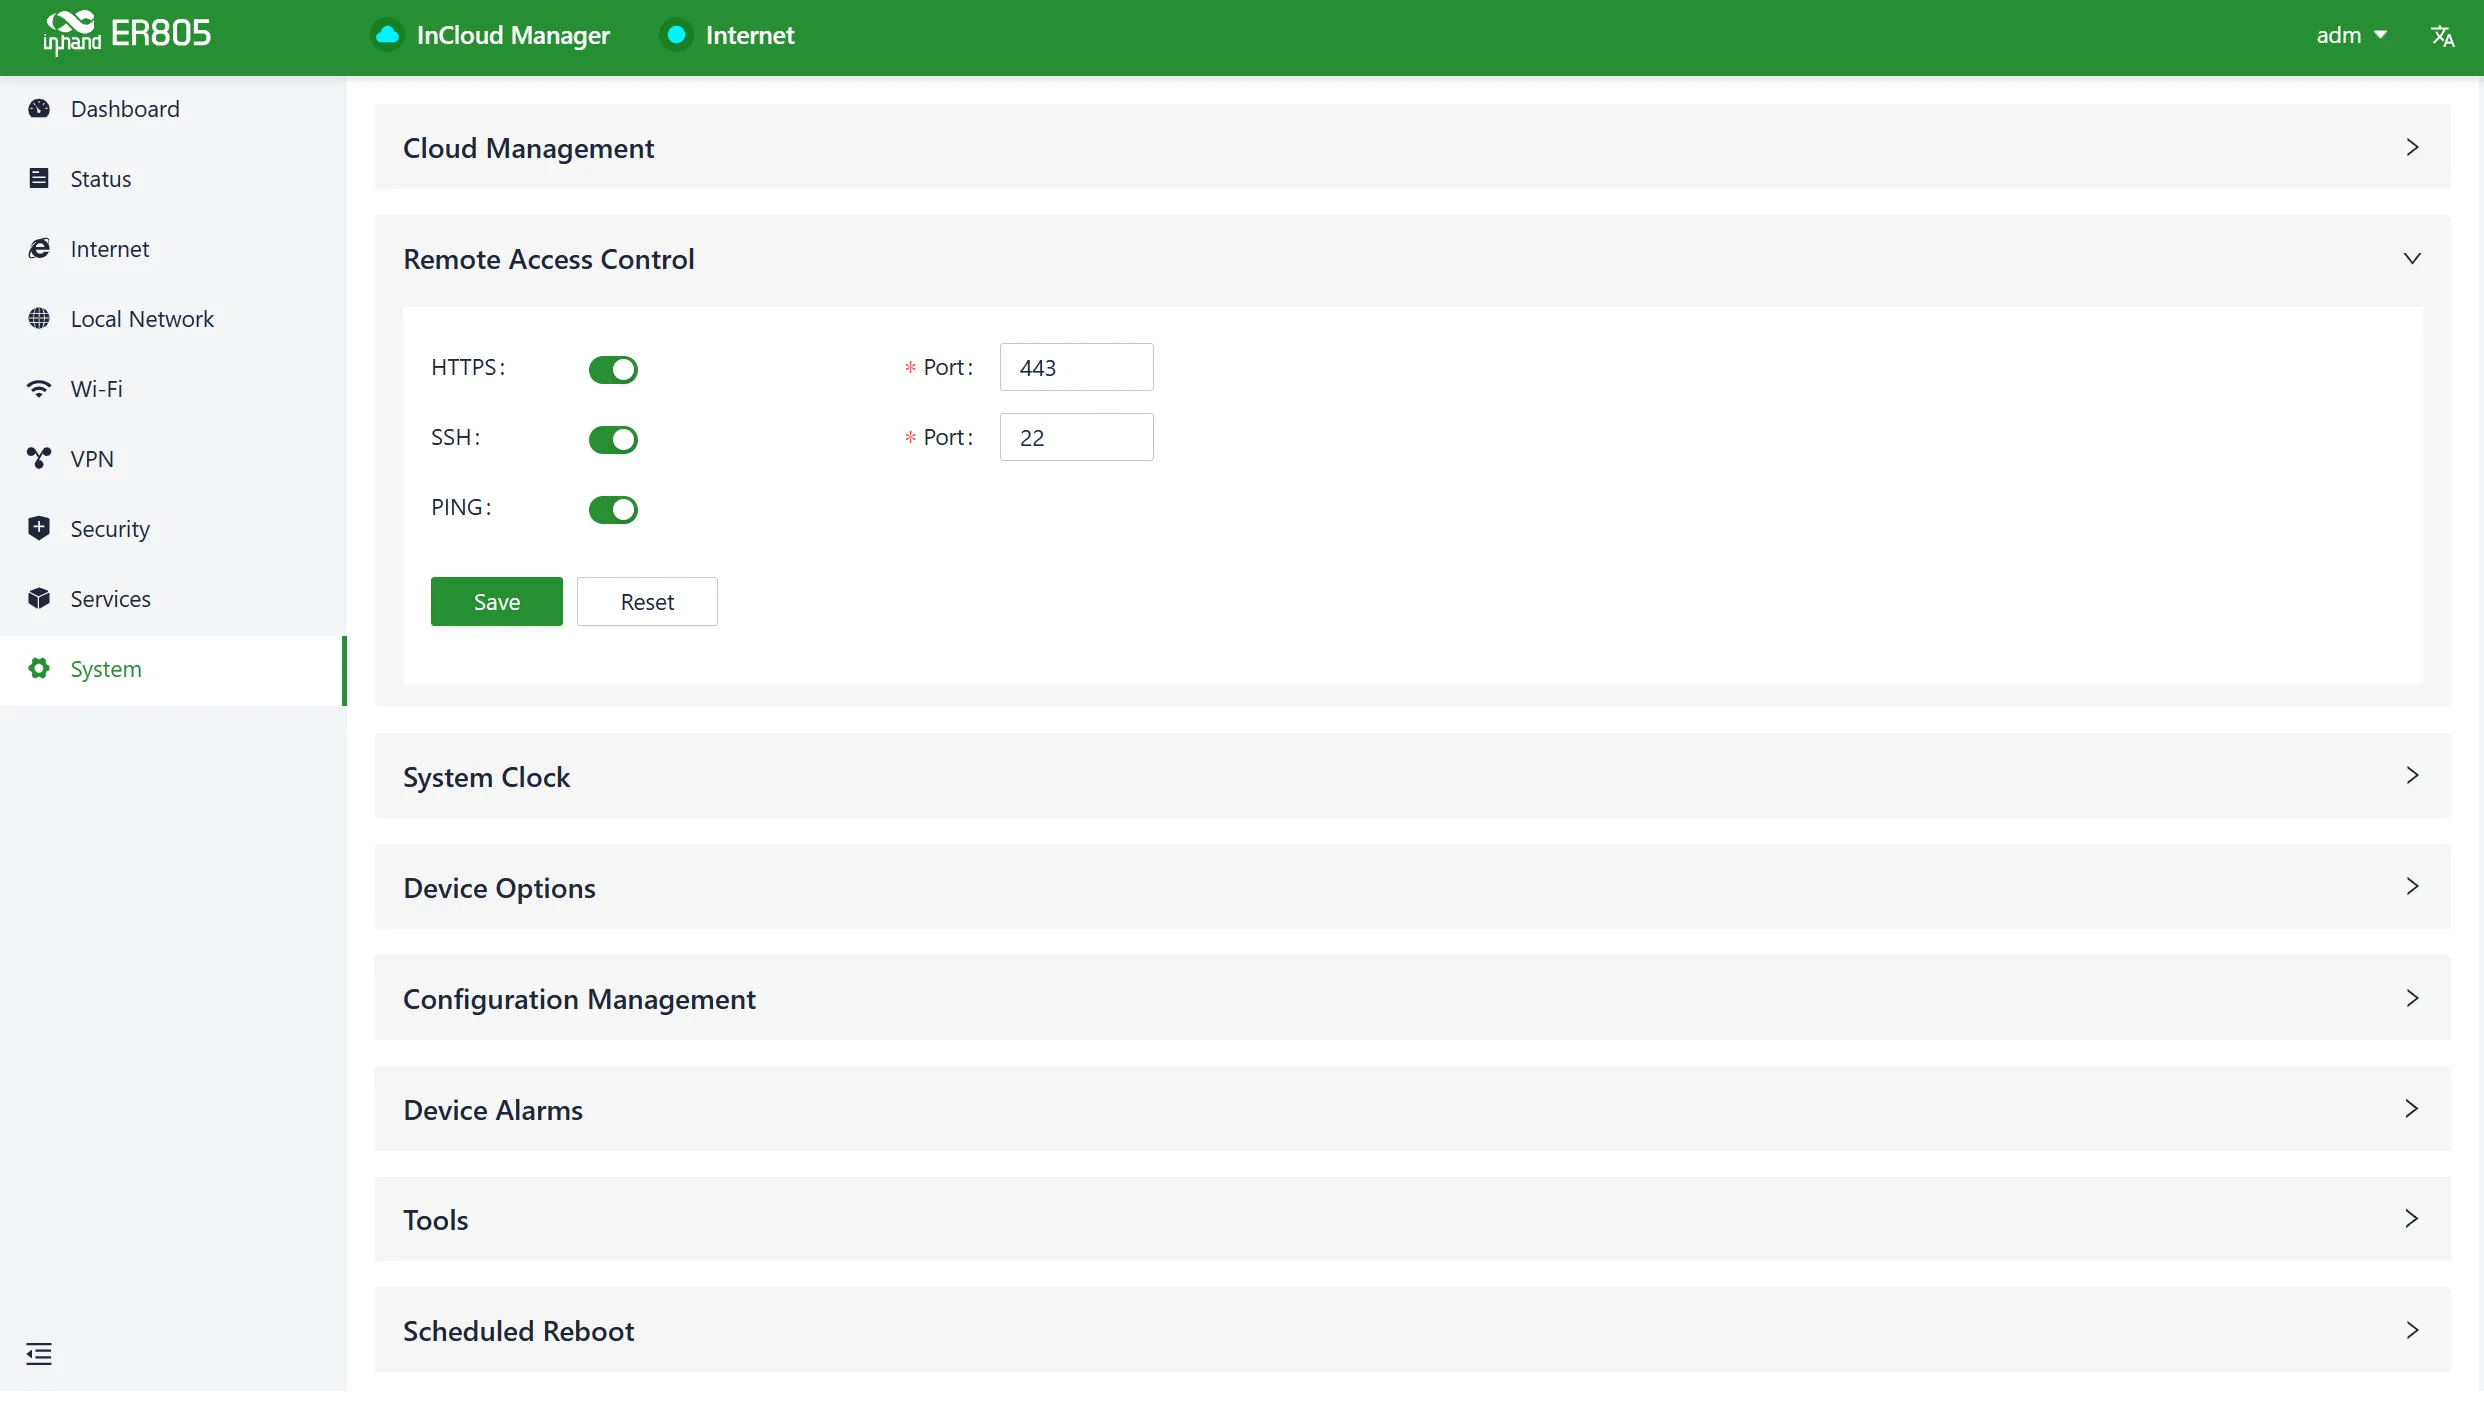This screenshot has height=1401, width=2484.
Task: Click the VPN nodes icon
Action: pos(39,459)
